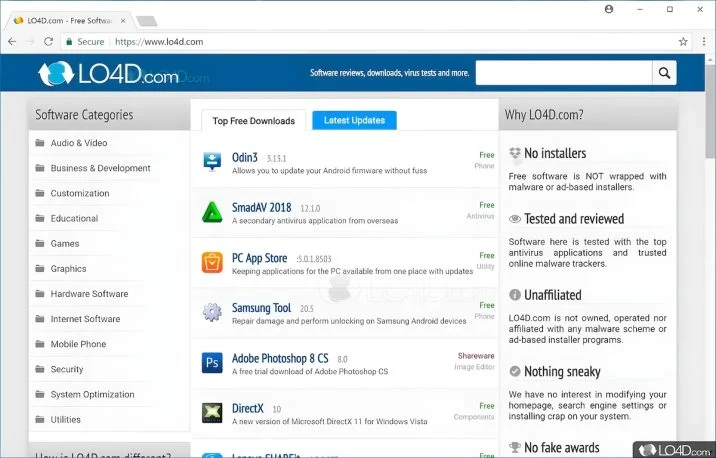Switch to the Latest Updates tab

354,120
